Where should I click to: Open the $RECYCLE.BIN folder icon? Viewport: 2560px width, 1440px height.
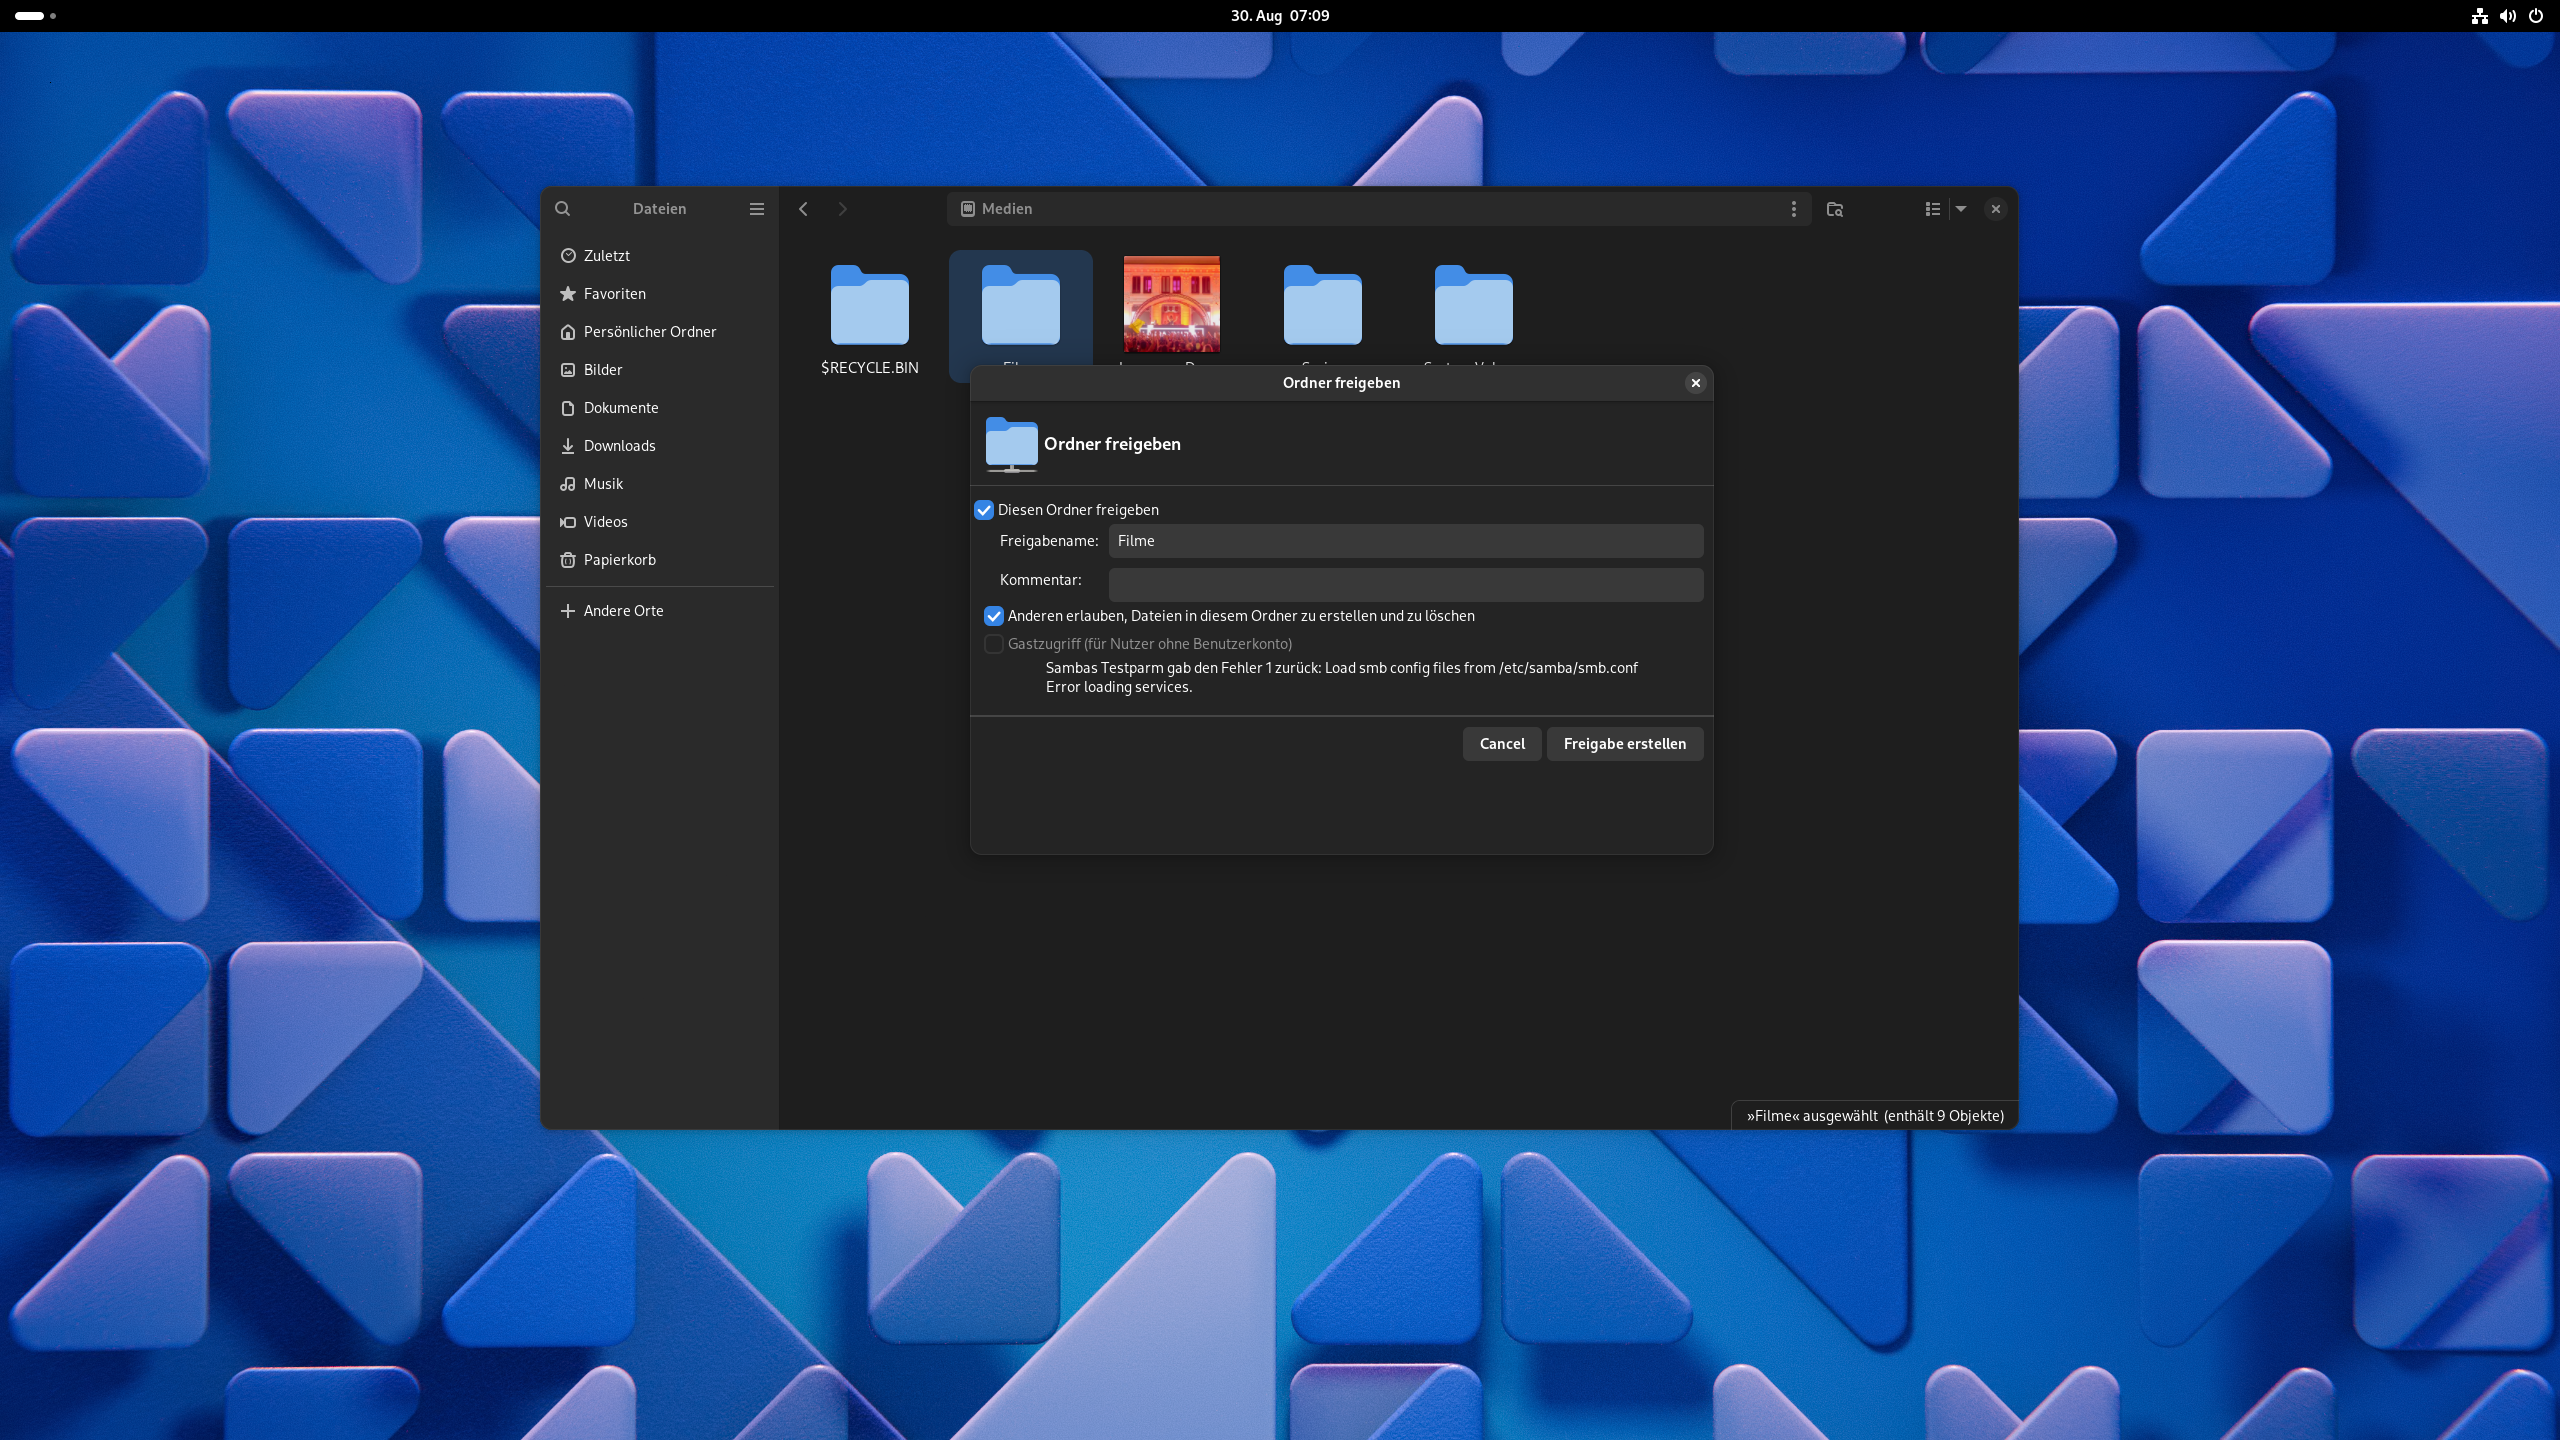coord(869,306)
